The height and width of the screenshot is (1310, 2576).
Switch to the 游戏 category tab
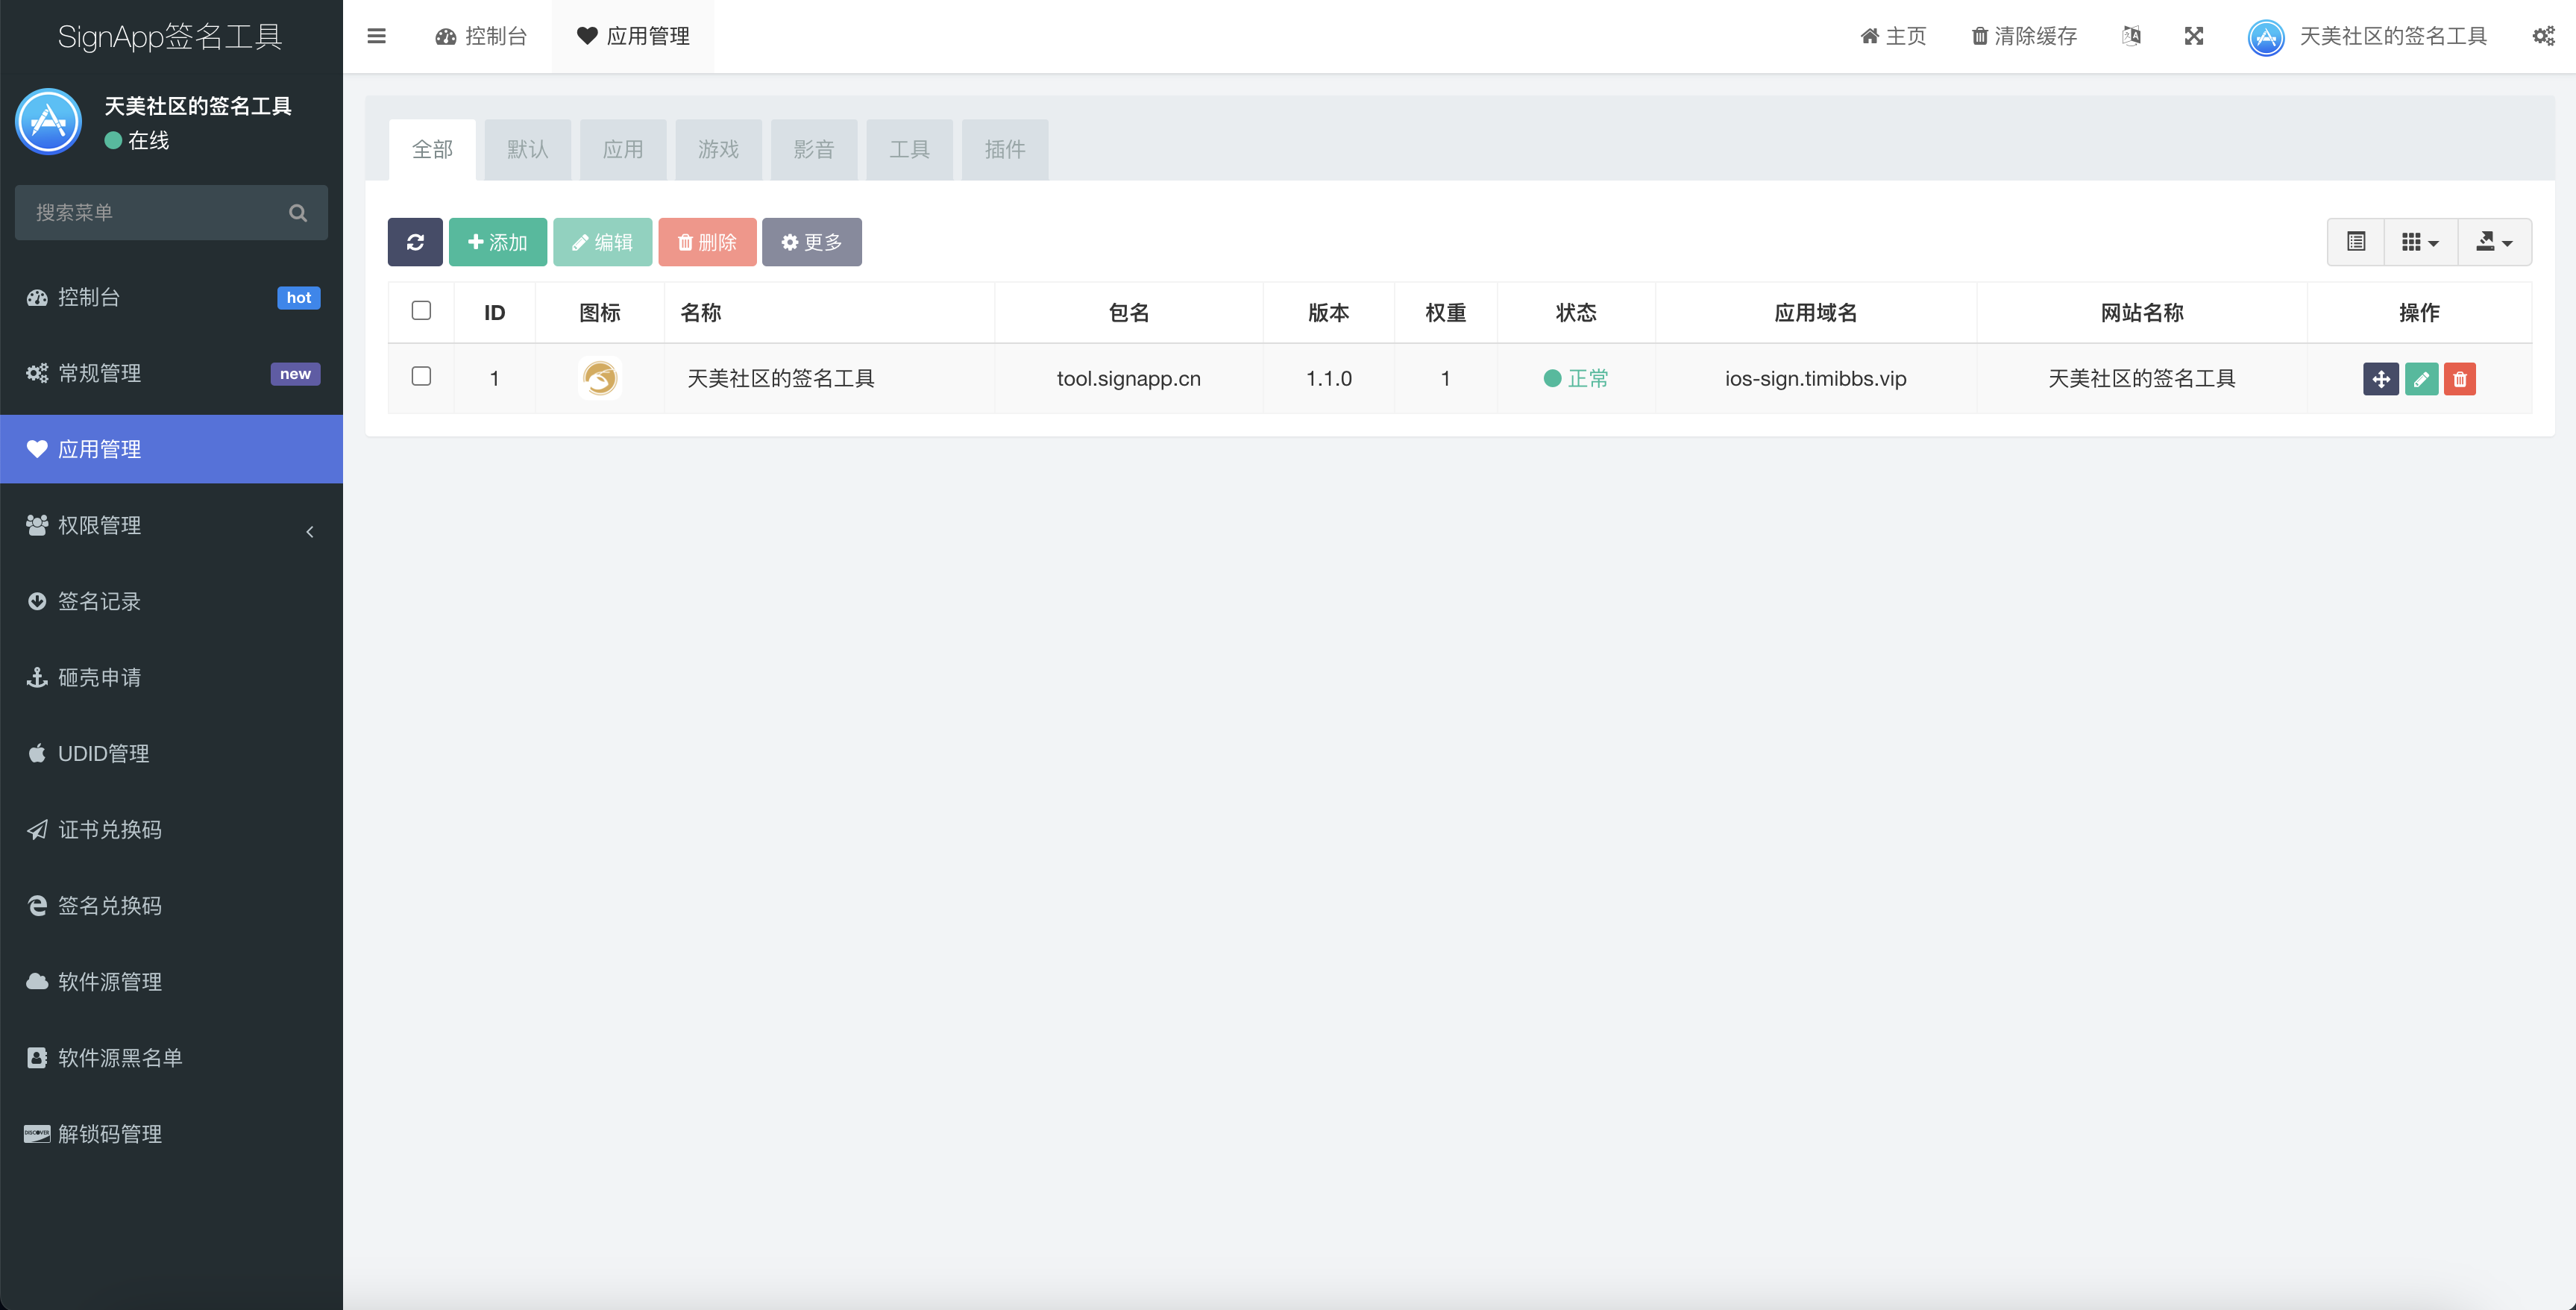(x=718, y=149)
